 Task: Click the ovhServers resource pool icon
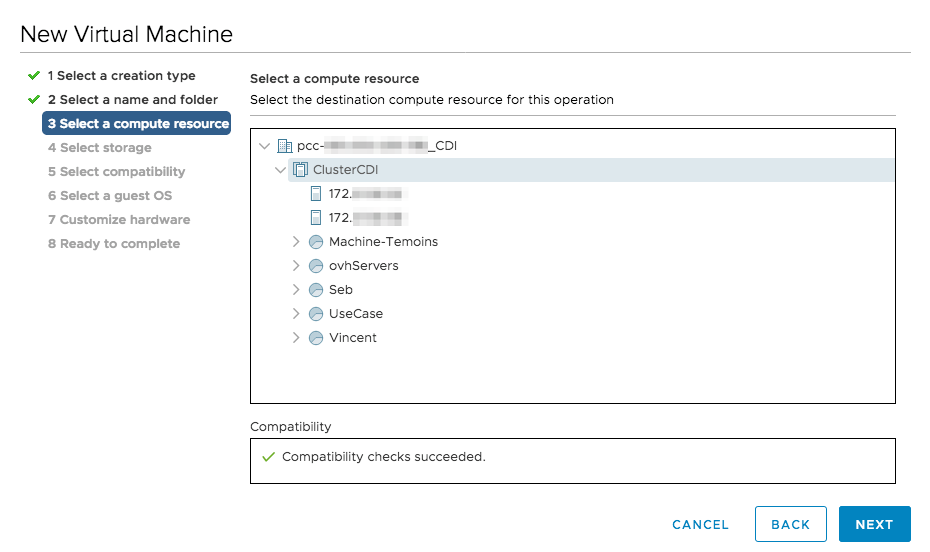(x=316, y=266)
